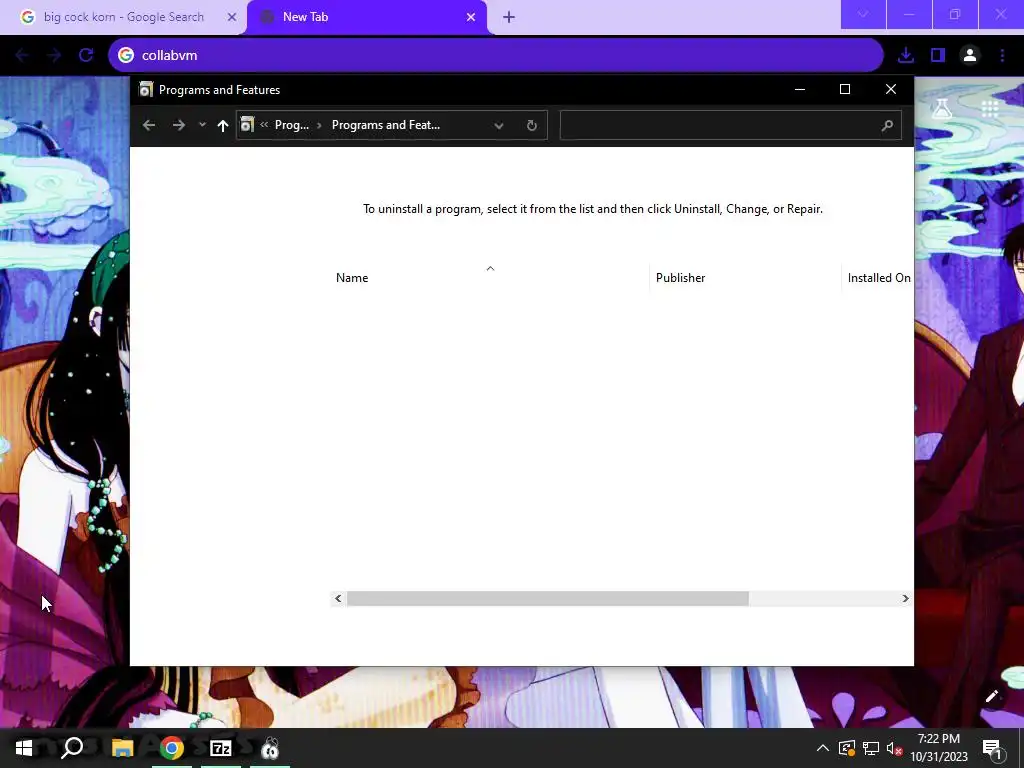This screenshot has width=1024, height=768.
Task: Go back in Programs and Features window
Action: tap(149, 125)
